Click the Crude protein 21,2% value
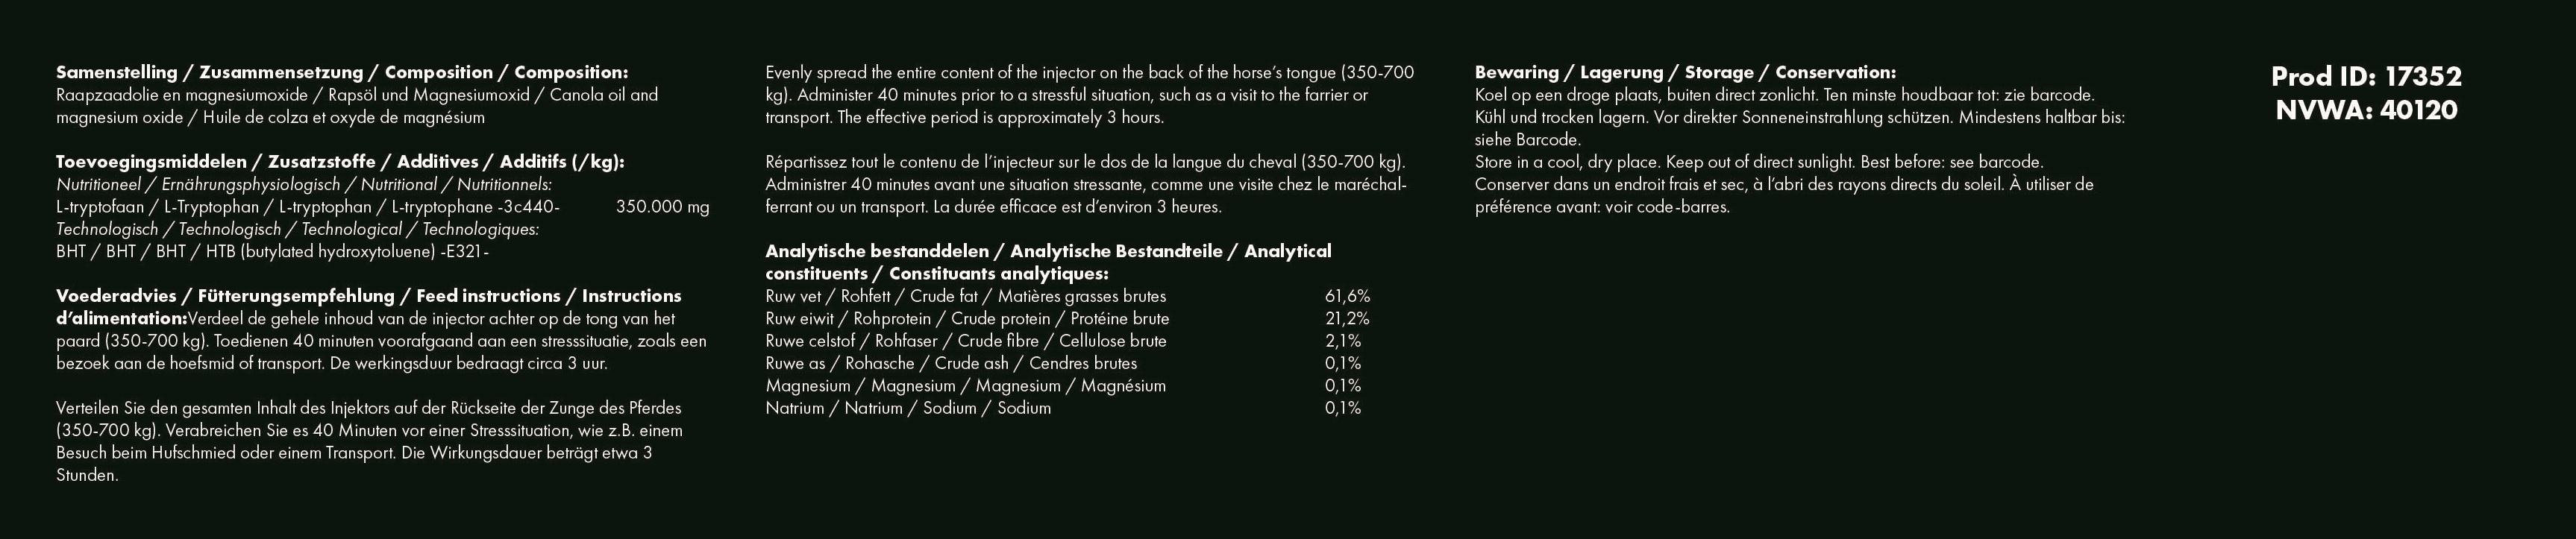The image size is (2576, 539). click(x=1346, y=319)
